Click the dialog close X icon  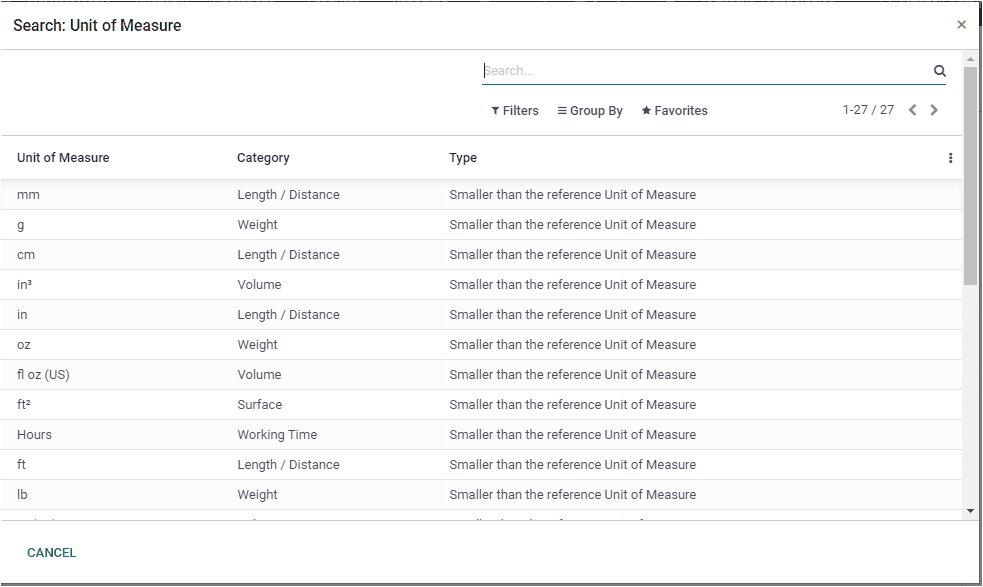[961, 24]
